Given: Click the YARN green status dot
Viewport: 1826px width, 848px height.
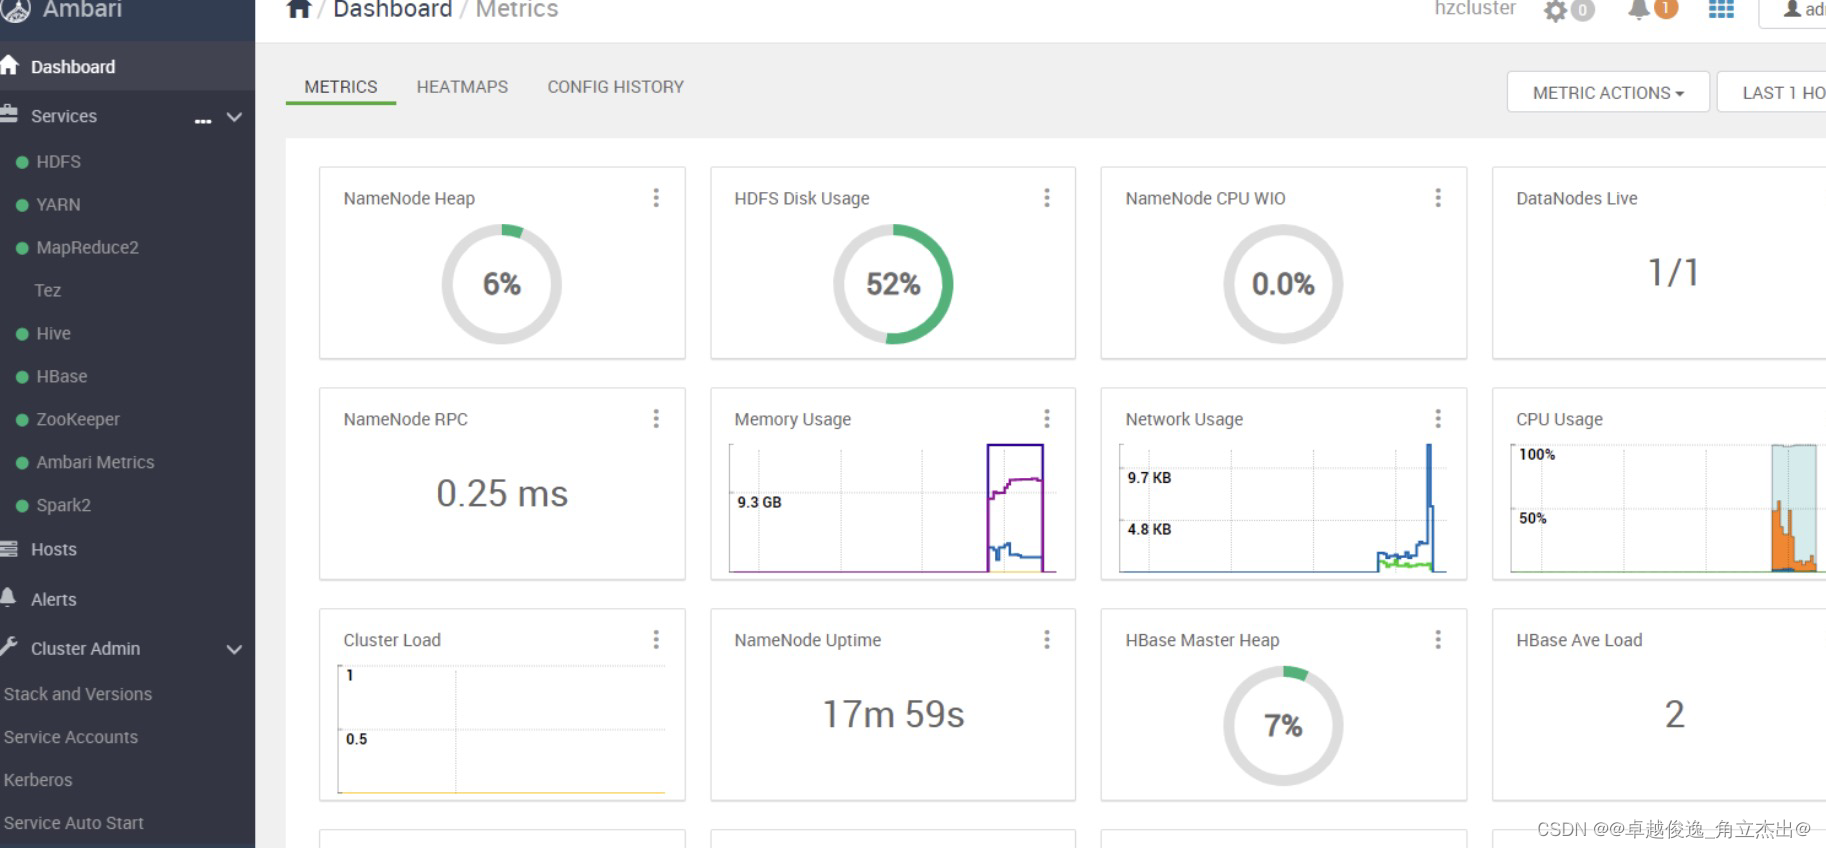Looking at the screenshot, I should click(x=22, y=205).
